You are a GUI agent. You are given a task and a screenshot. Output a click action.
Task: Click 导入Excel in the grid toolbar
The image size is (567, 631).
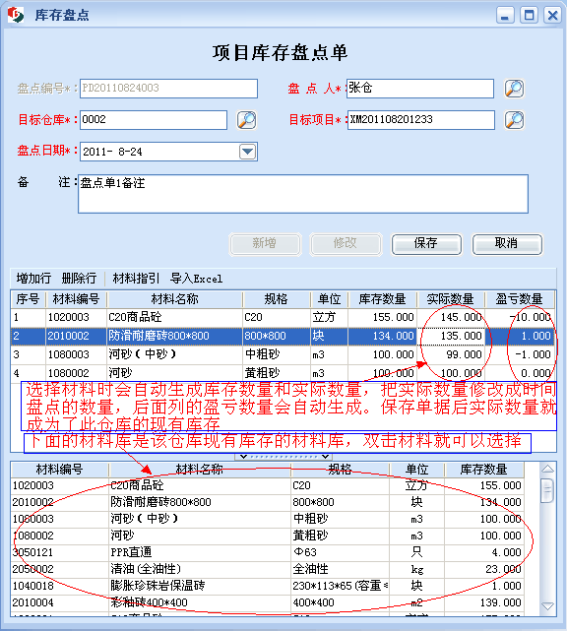pyautogui.click(x=196, y=278)
